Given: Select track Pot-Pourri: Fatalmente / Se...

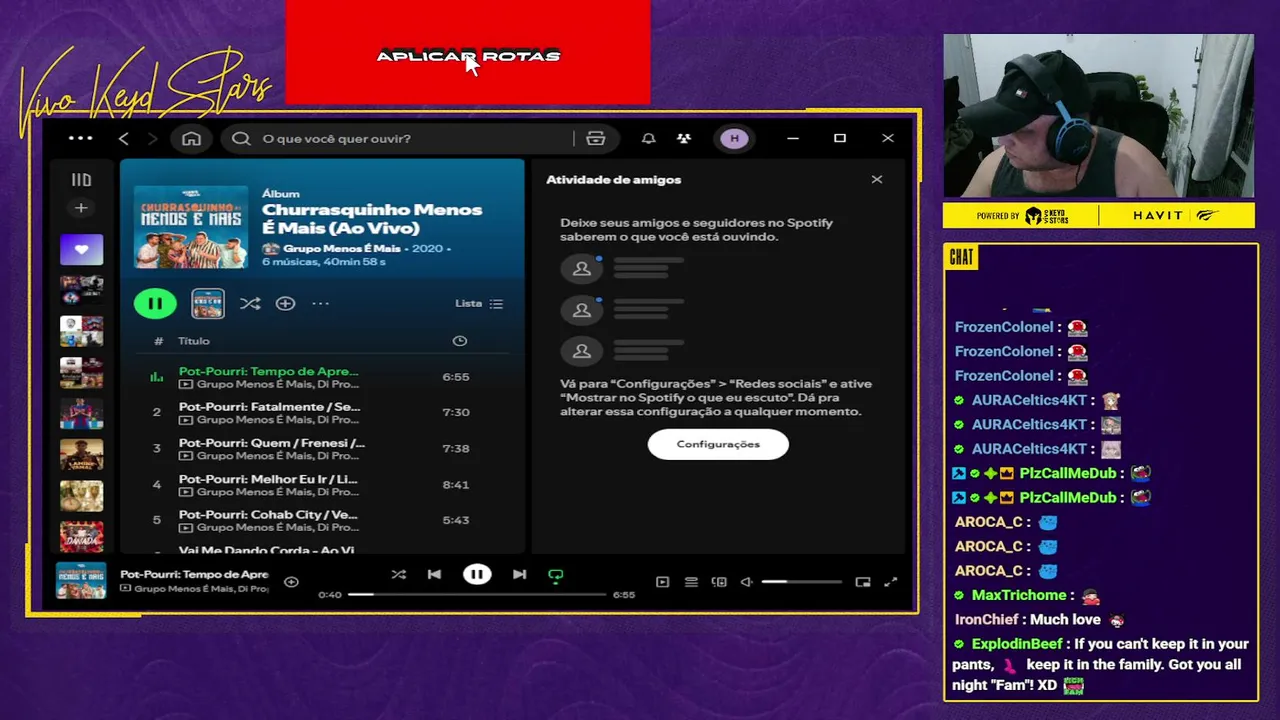Looking at the screenshot, I should pos(269,407).
